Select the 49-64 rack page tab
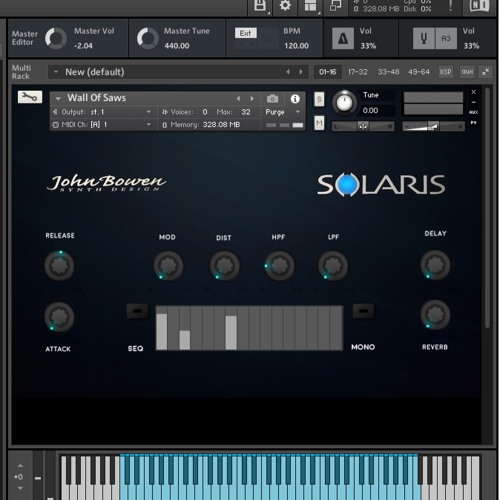The image size is (500, 500). pos(419,72)
